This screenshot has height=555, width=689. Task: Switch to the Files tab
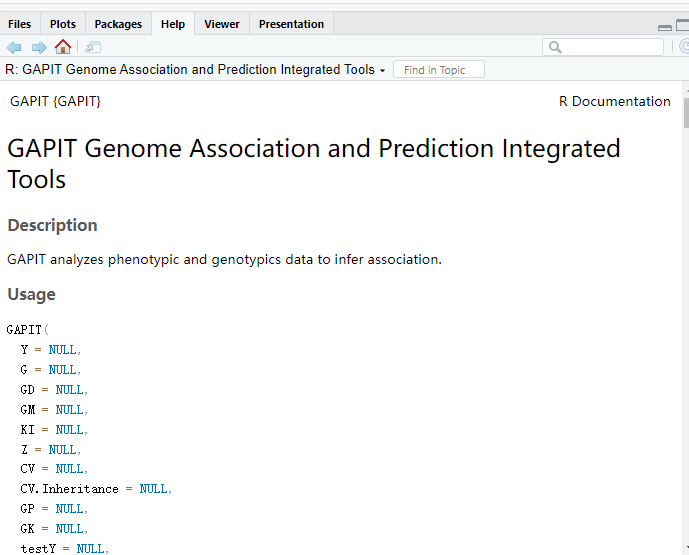pyautogui.click(x=20, y=24)
